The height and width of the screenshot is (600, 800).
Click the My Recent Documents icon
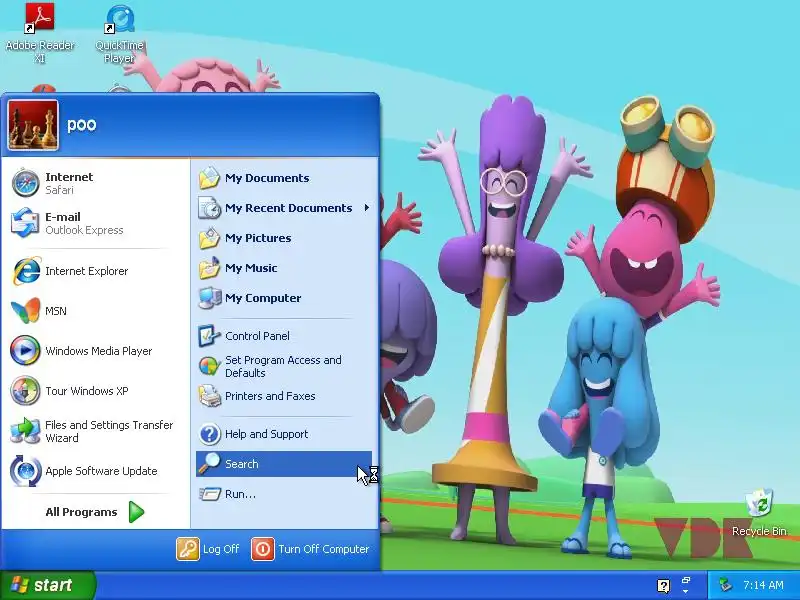209,208
